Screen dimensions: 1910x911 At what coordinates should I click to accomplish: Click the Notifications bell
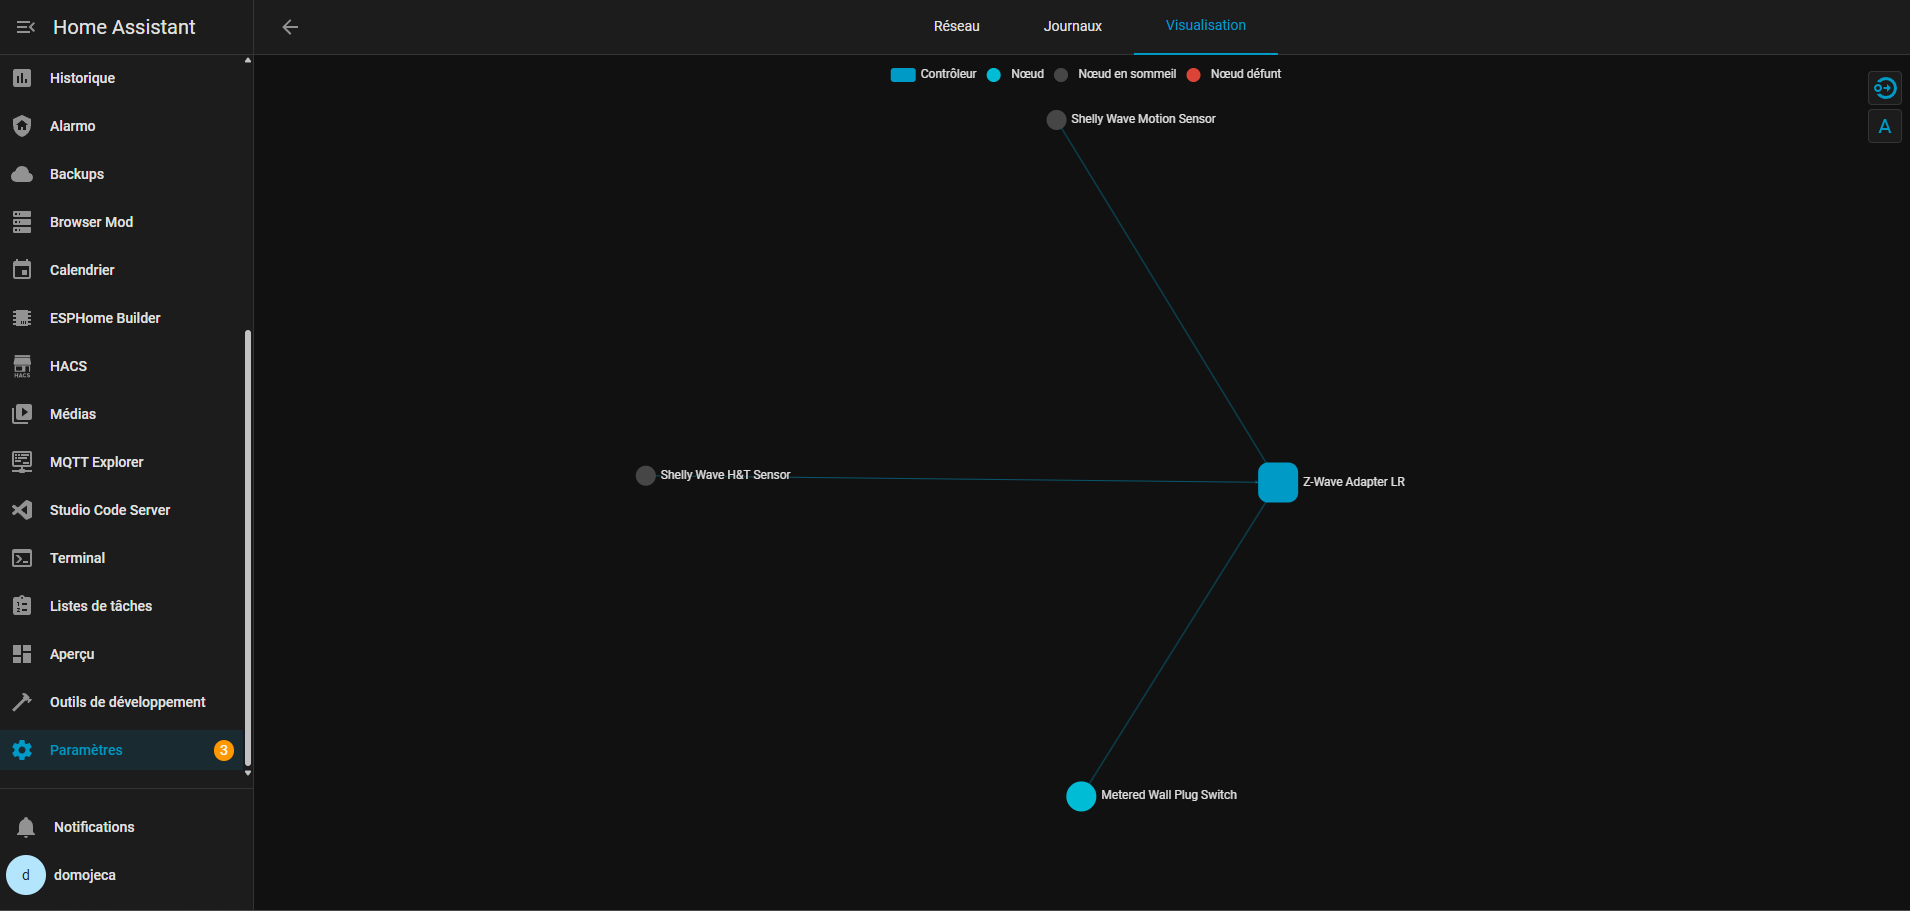[26, 827]
